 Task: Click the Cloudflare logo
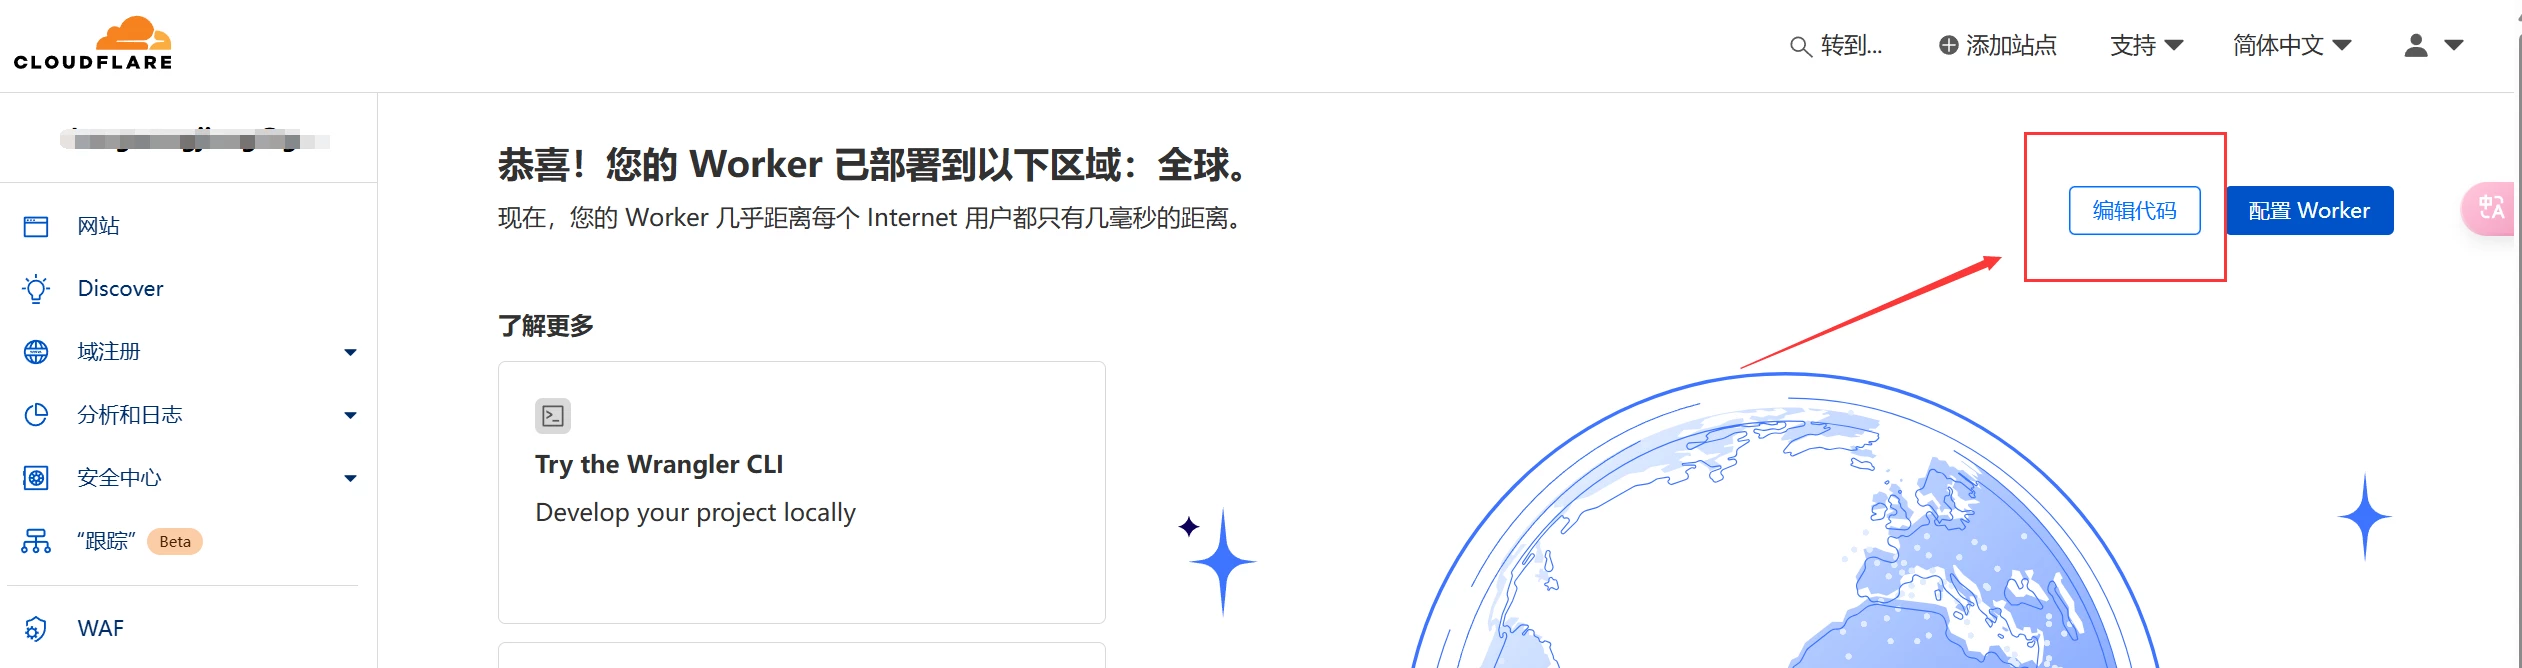tap(93, 44)
